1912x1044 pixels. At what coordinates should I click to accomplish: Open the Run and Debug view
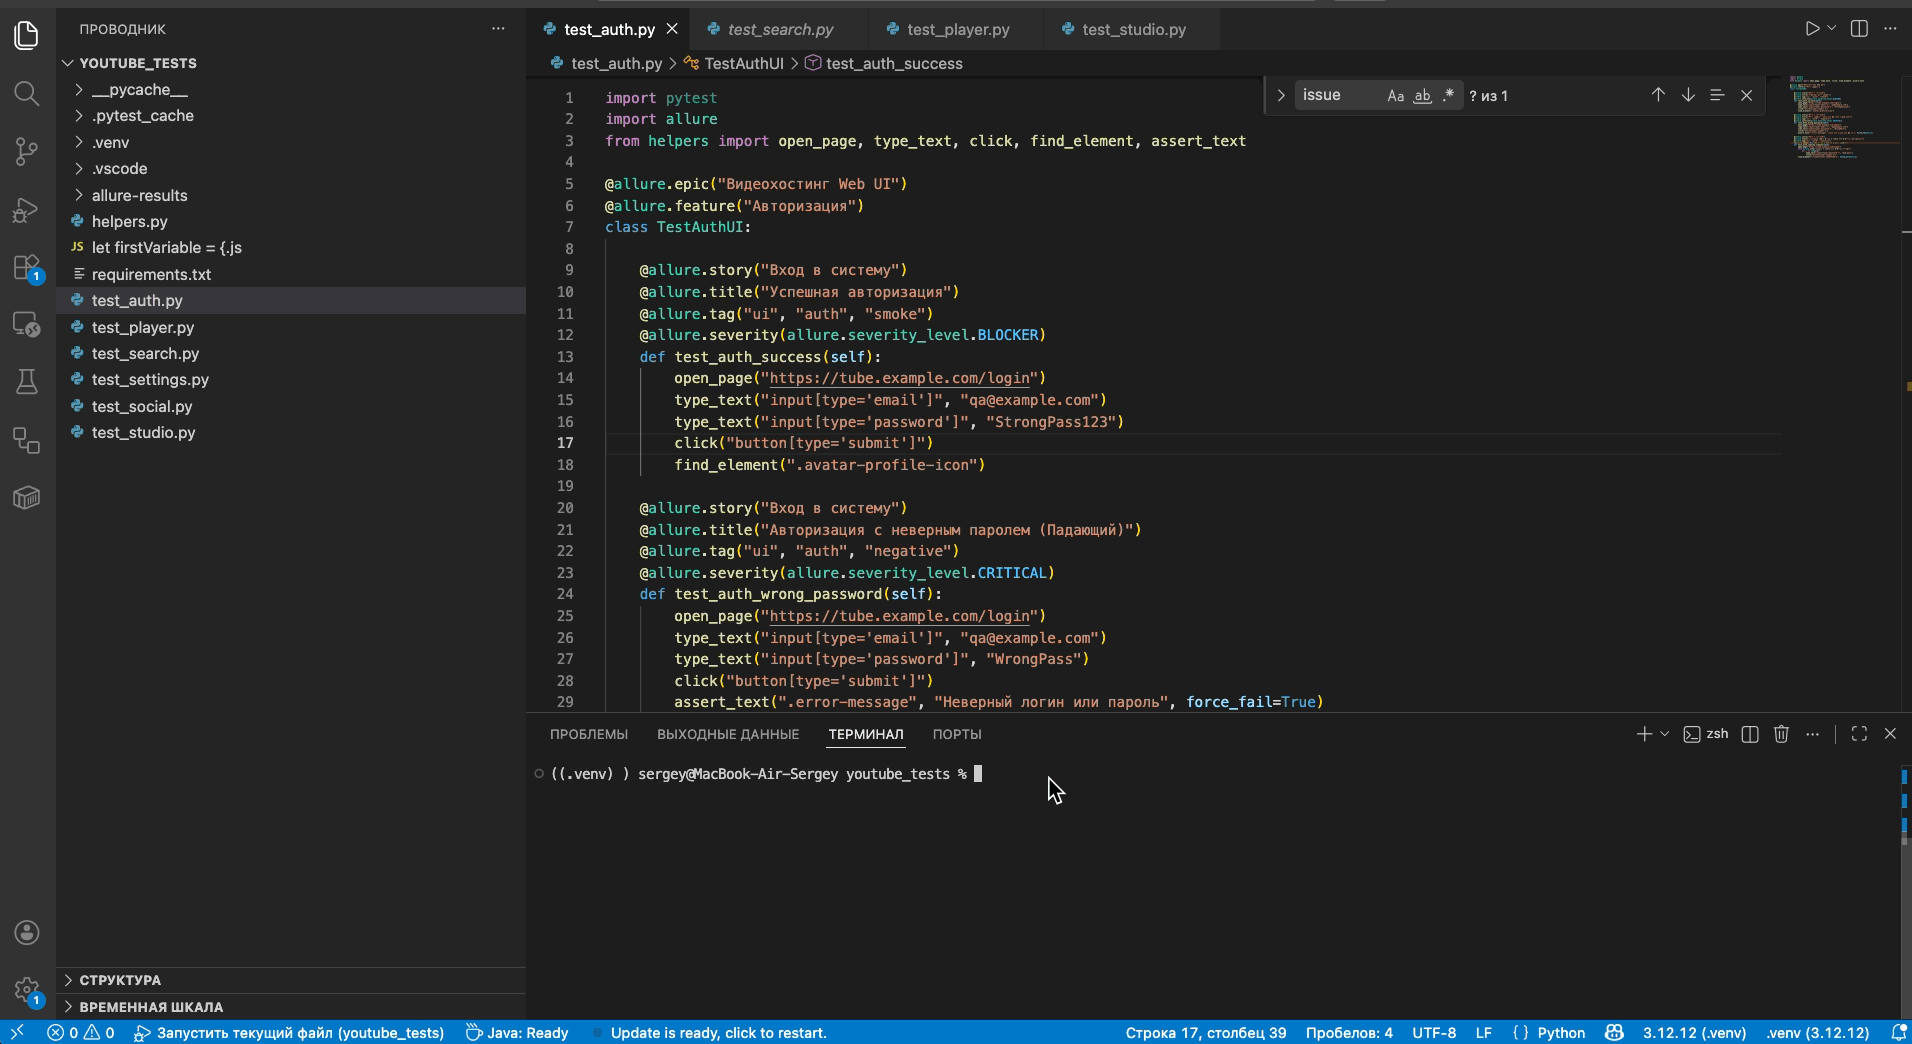27,210
